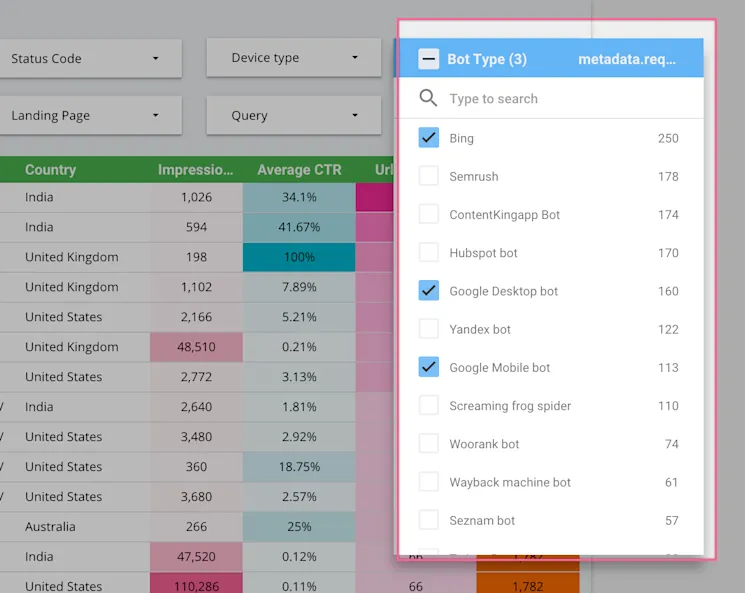Click the 1,026 impressions cell
The width and height of the screenshot is (745, 593).
(196, 197)
